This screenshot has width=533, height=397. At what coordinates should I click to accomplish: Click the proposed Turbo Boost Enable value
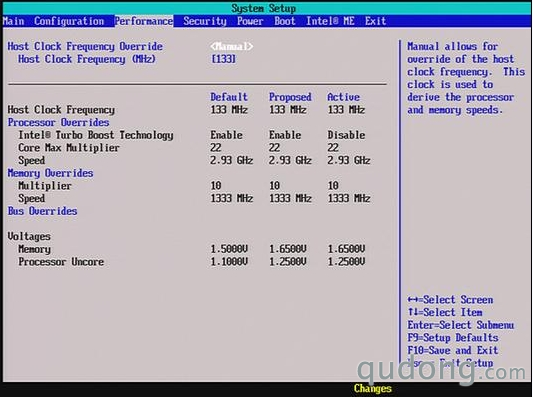point(285,135)
